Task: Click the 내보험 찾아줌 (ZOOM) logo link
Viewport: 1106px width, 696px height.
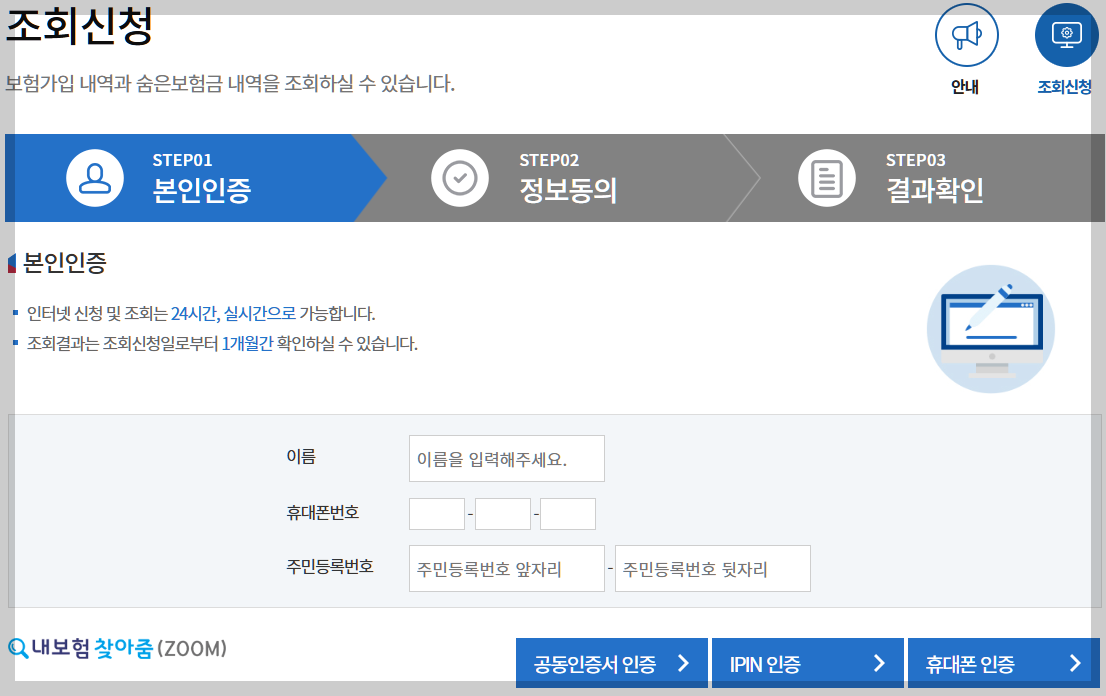Action: (115, 648)
